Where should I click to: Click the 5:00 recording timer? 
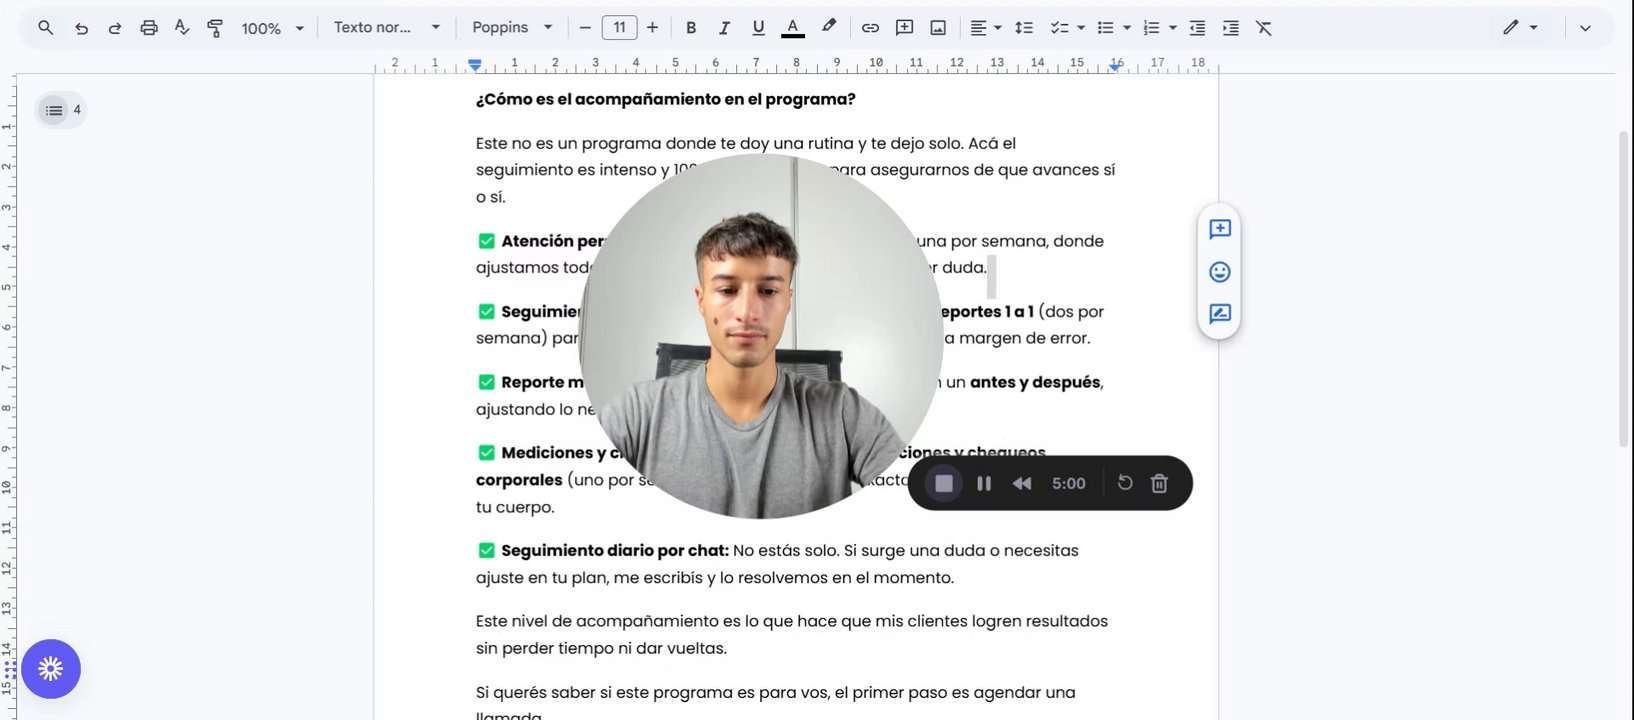click(1068, 483)
